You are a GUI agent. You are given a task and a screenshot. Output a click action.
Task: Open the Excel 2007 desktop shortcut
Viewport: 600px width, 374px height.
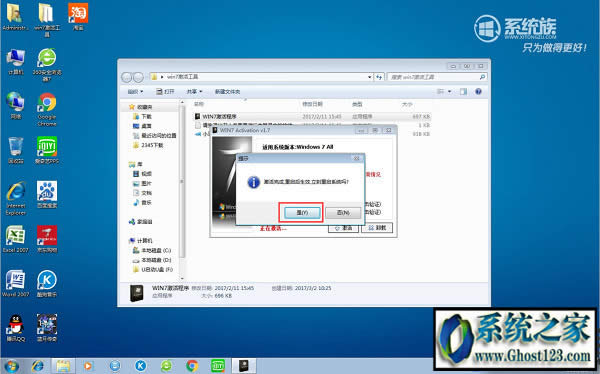[15, 239]
